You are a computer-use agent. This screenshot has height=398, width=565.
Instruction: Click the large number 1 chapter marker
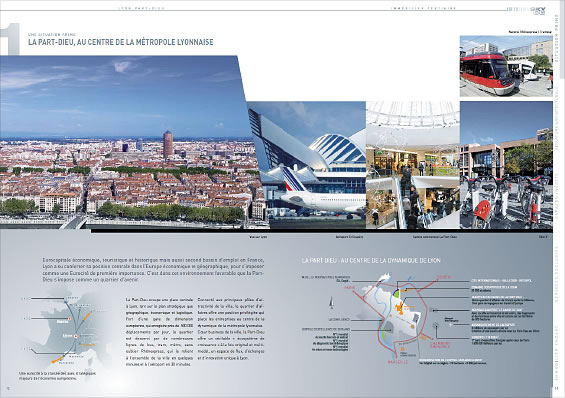(10, 39)
